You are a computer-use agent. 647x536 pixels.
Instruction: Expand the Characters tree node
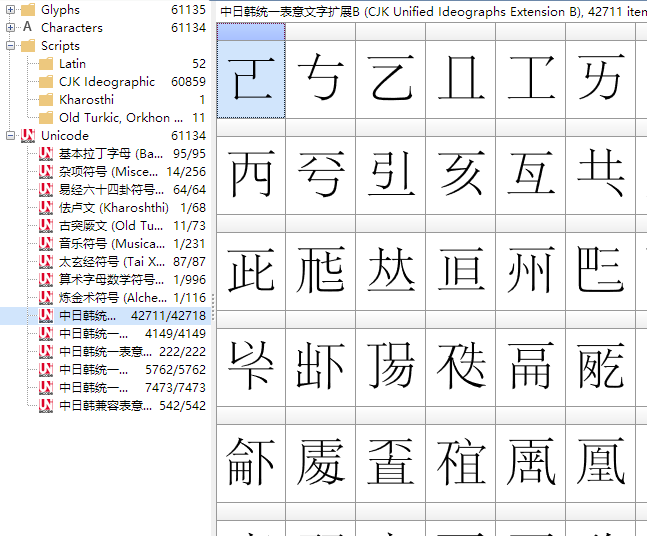coord(11,28)
